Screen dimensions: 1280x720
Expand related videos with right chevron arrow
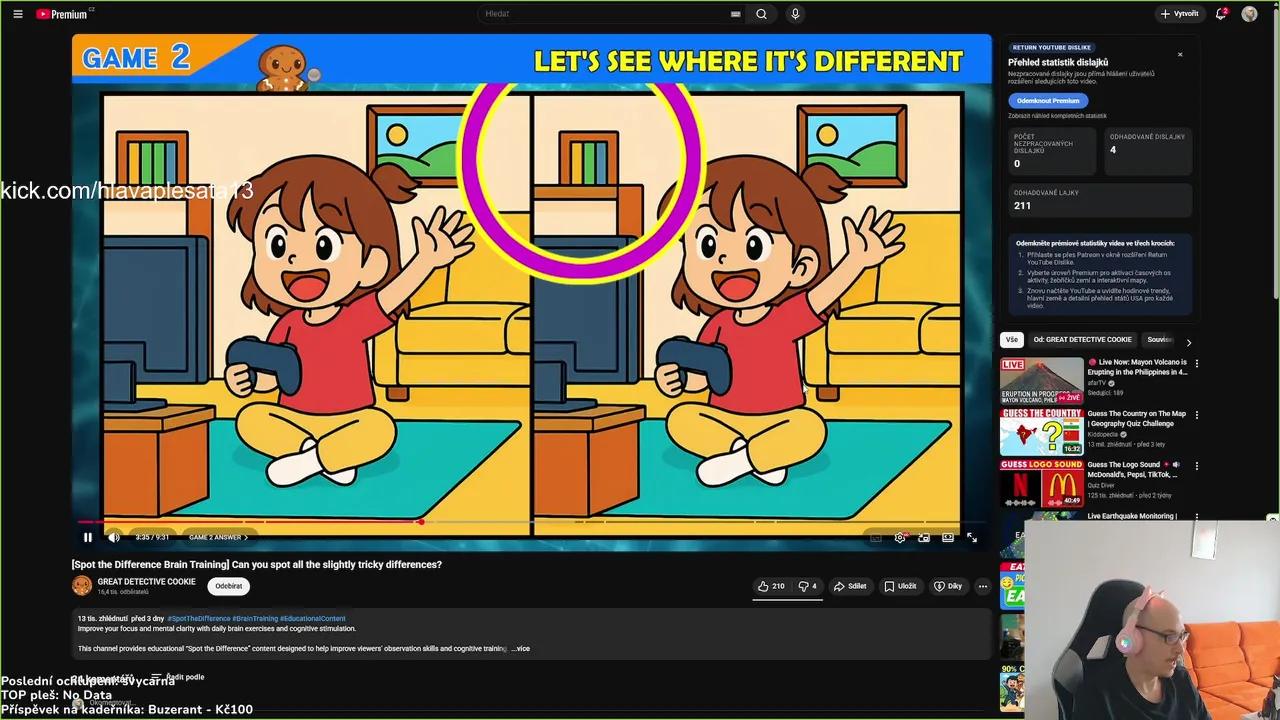(1189, 341)
